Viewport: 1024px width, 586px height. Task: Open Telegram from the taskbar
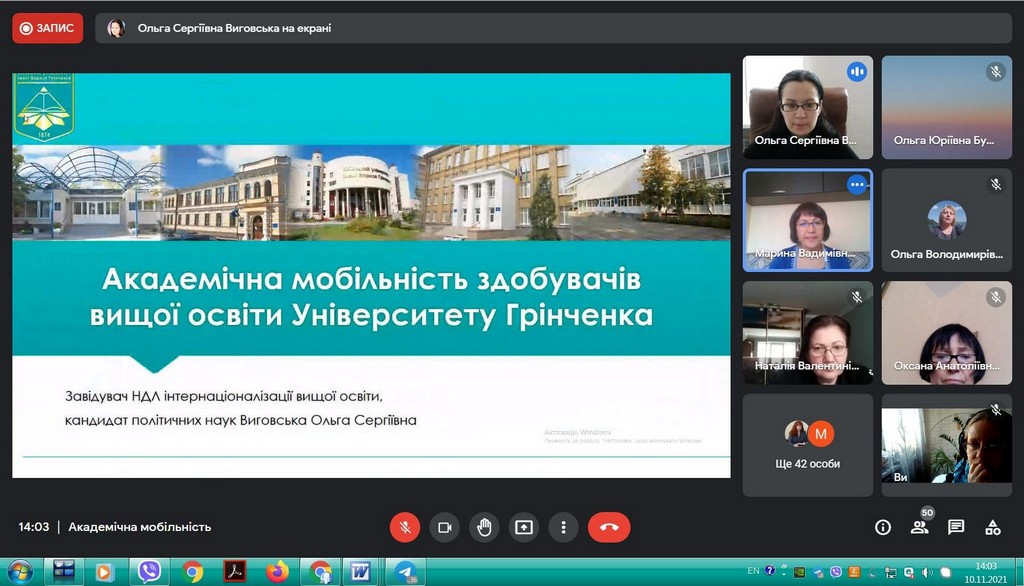coord(405,572)
